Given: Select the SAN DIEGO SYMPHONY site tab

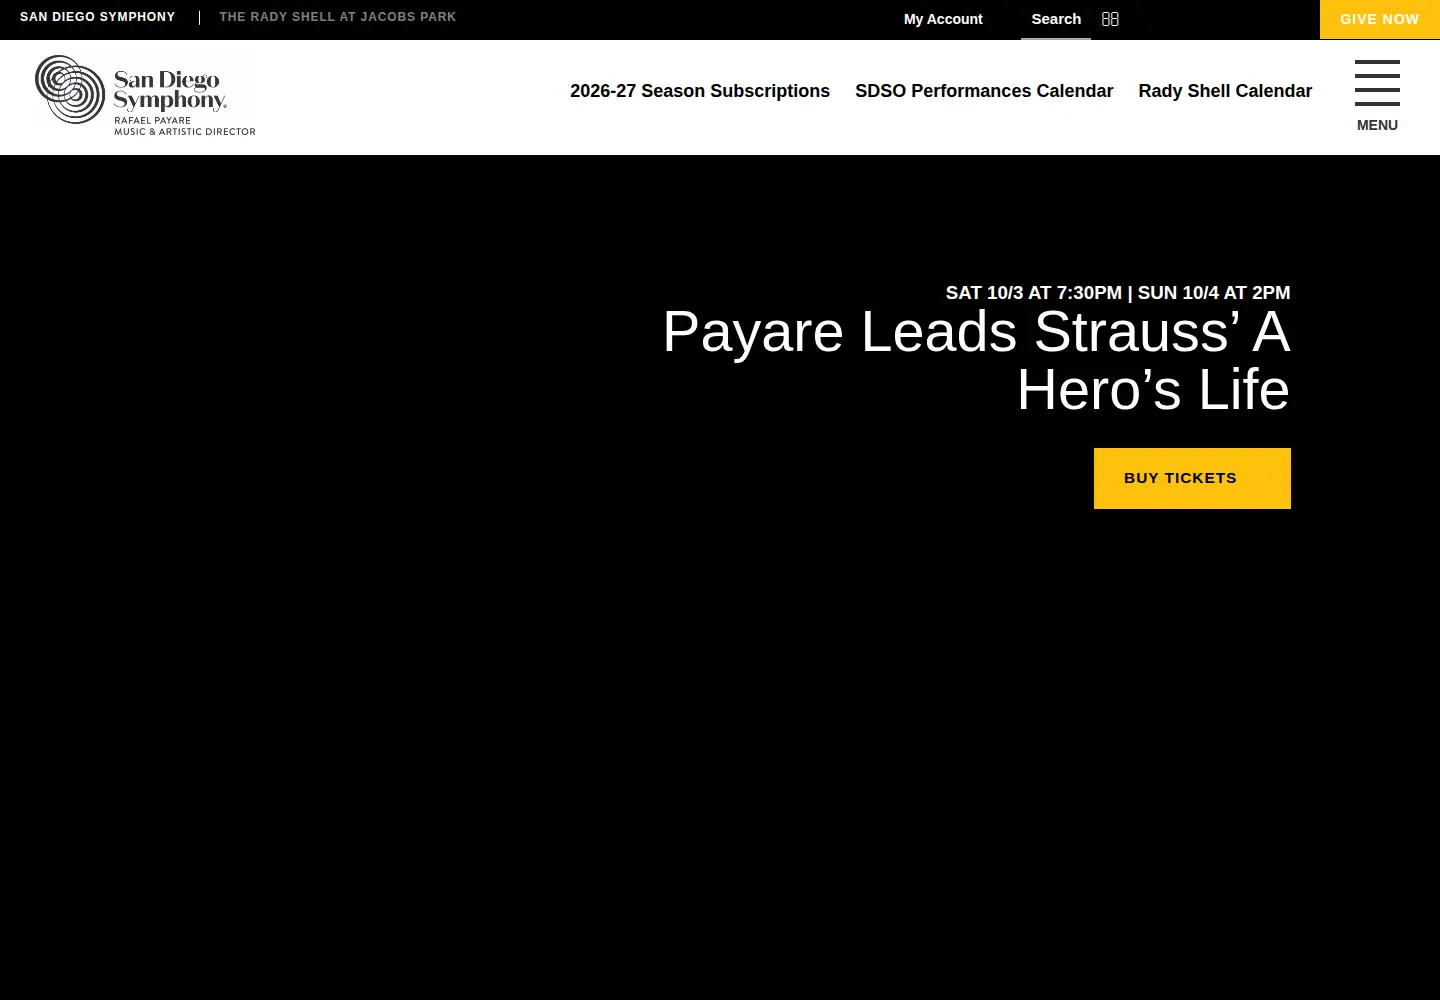Looking at the screenshot, I should [98, 17].
